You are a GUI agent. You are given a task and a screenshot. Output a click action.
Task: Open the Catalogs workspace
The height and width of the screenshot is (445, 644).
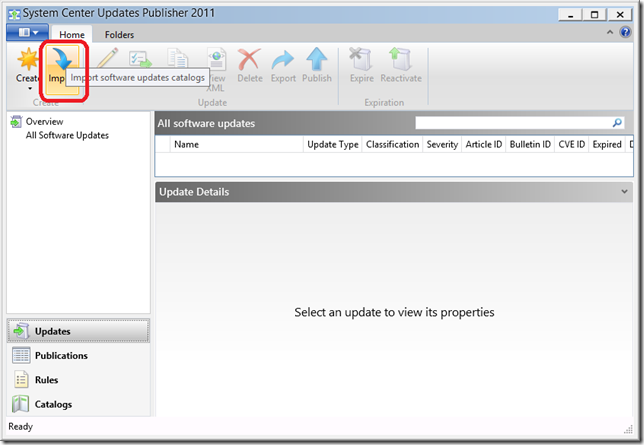click(x=78, y=404)
